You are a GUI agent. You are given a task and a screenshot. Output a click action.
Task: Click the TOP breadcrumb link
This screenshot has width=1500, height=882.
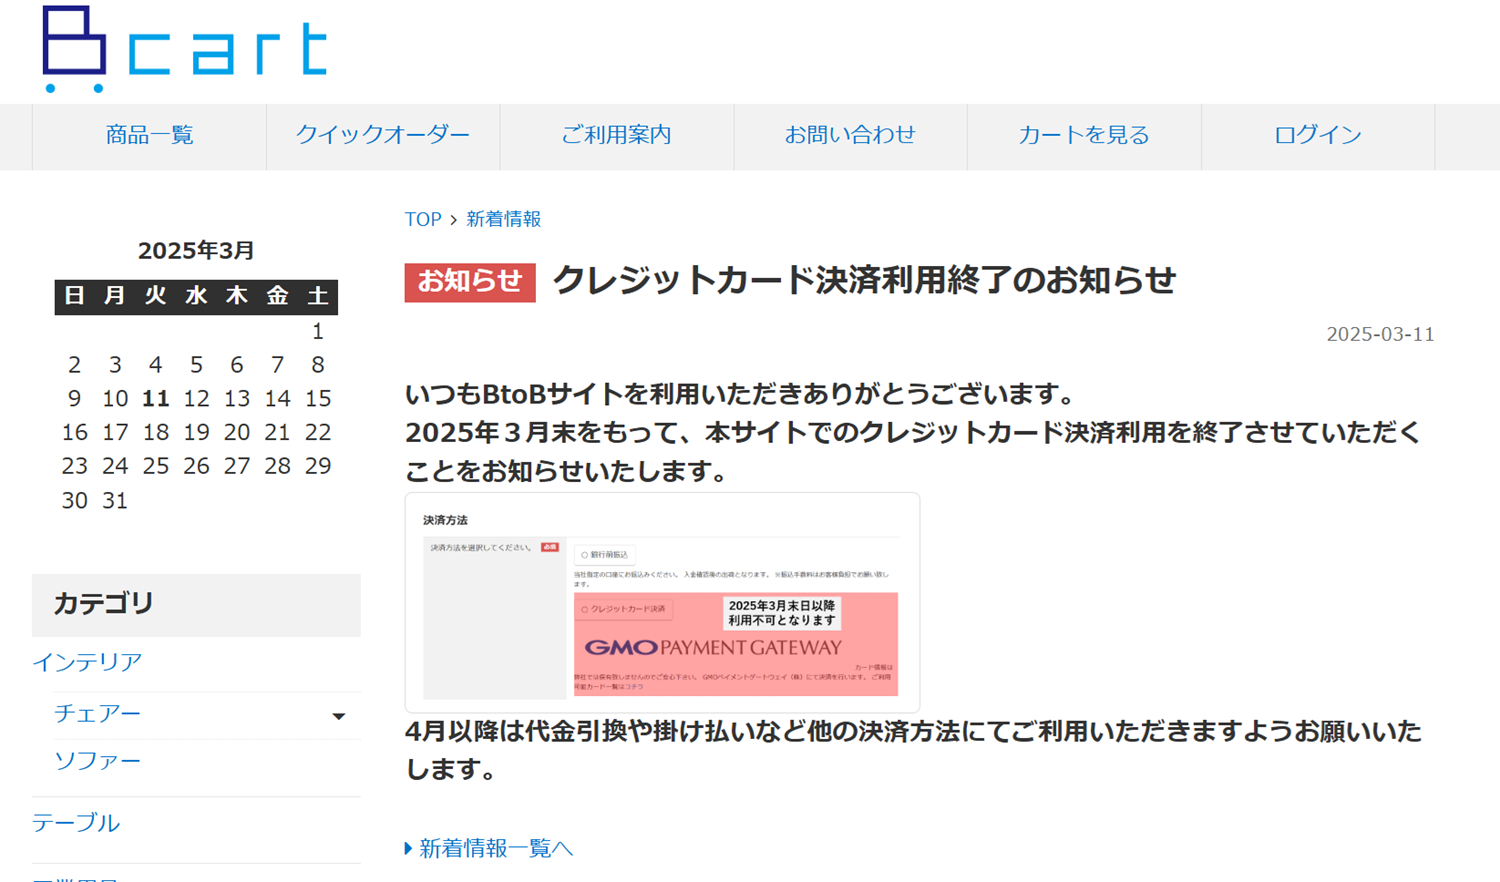pos(423,219)
